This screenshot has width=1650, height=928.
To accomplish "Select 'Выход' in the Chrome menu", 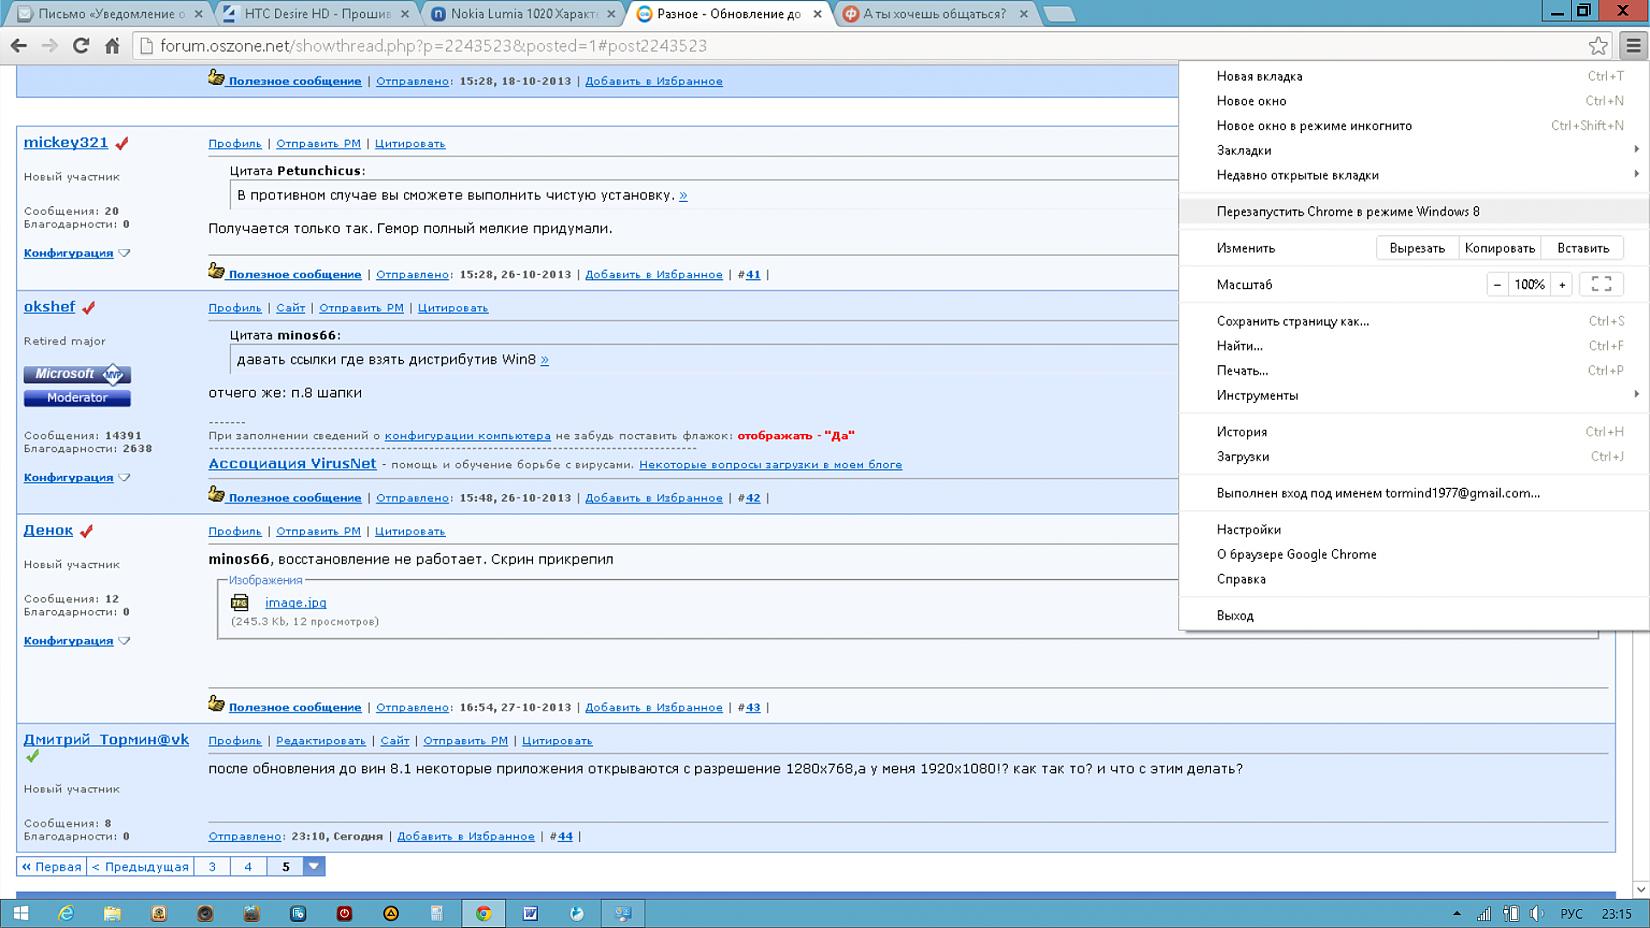I will [1414, 615].
